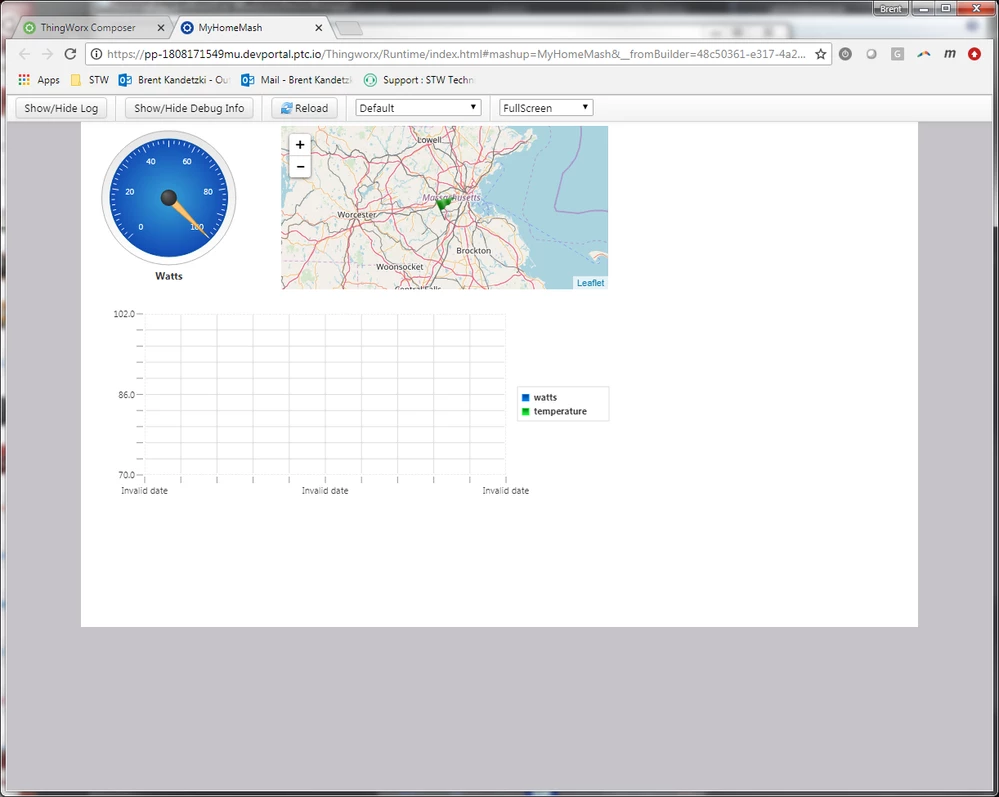Click the grey circle extension icon
The width and height of the screenshot is (999, 797).
pyautogui.click(x=871, y=54)
